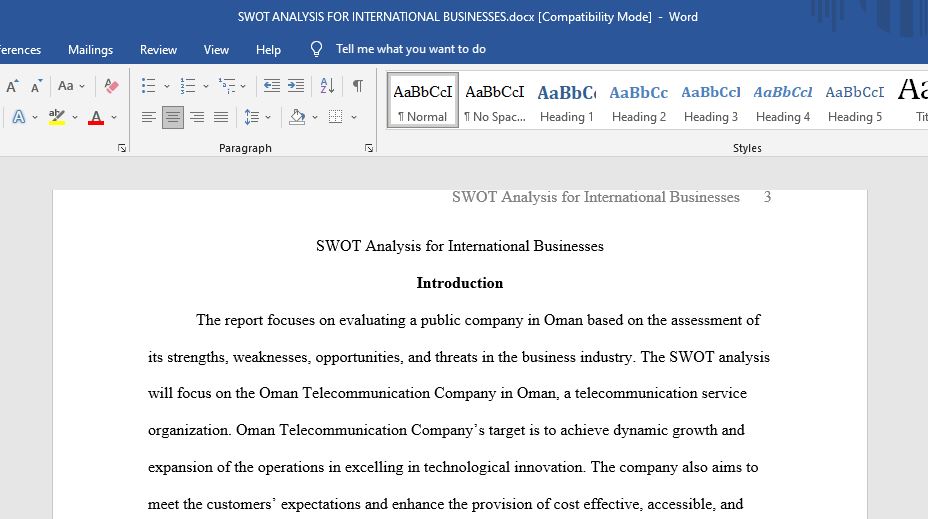Apply shading paint bucket
This screenshot has height=519, width=928.
297,117
